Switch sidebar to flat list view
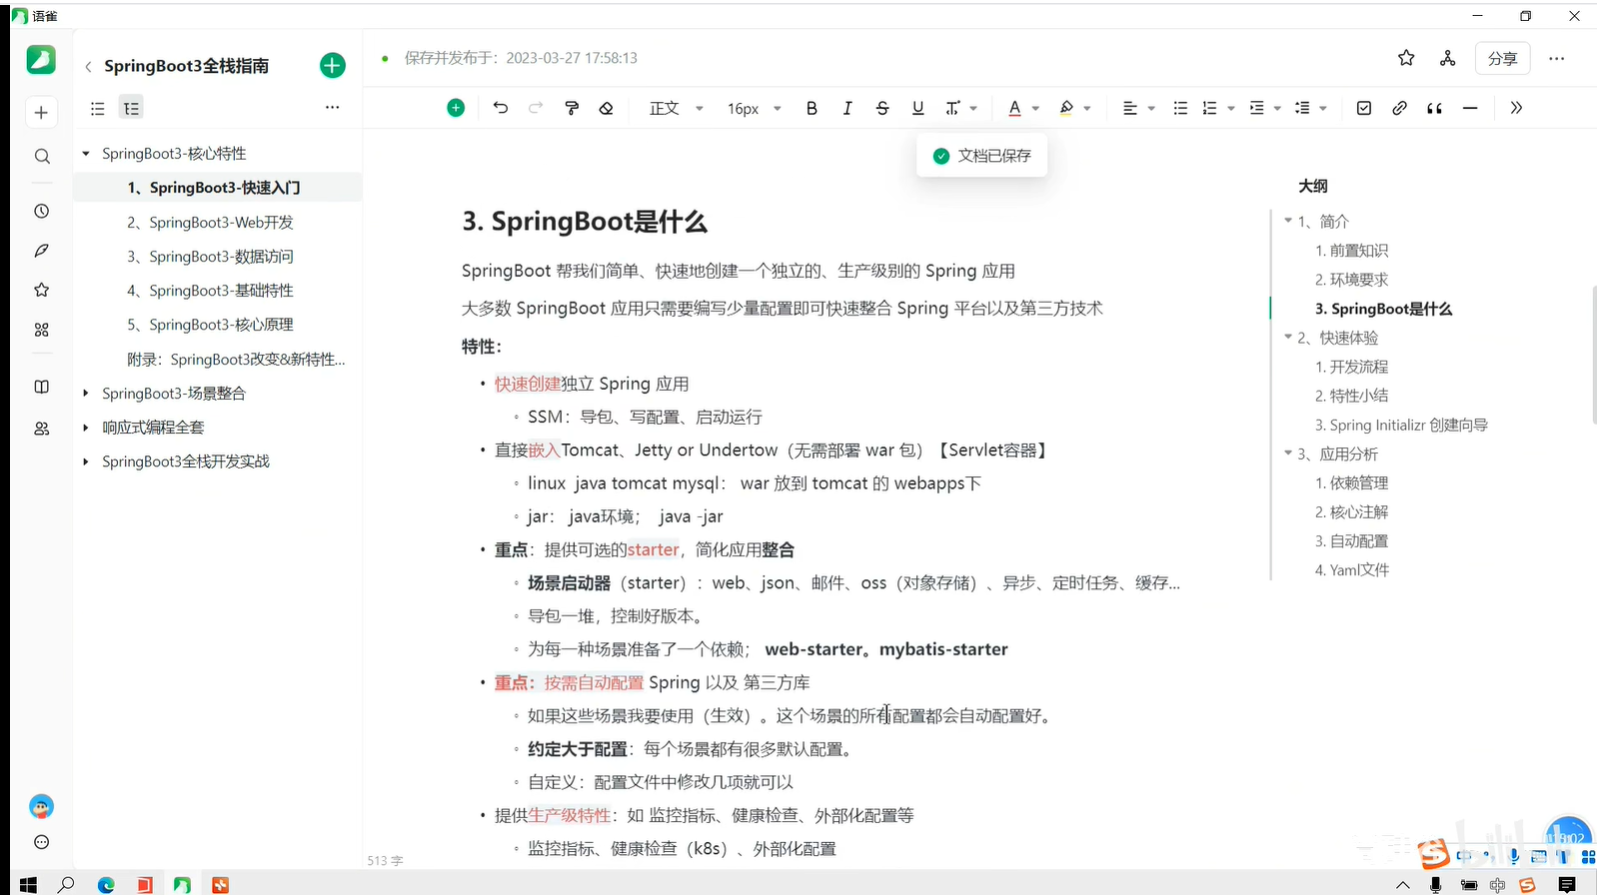 [x=97, y=108]
